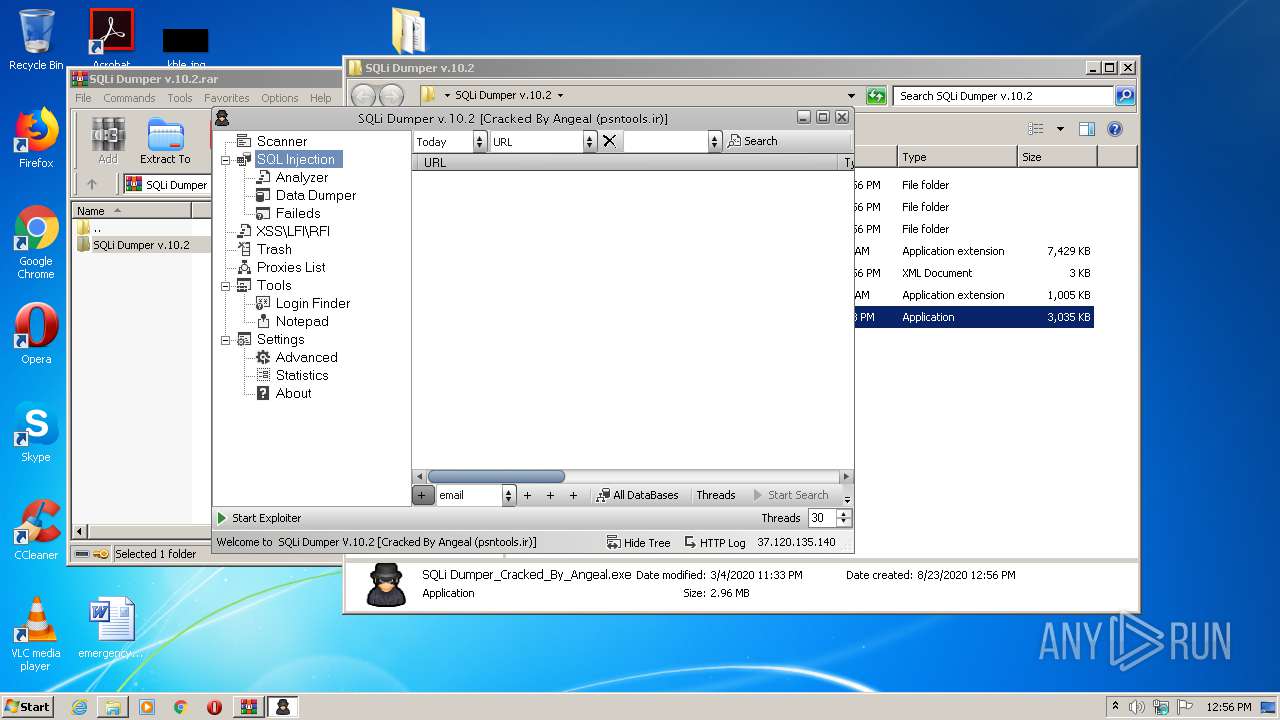The image size is (1280, 720).
Task: Toggle Hide Tree in status bar
Action: [x=638, y=542]
